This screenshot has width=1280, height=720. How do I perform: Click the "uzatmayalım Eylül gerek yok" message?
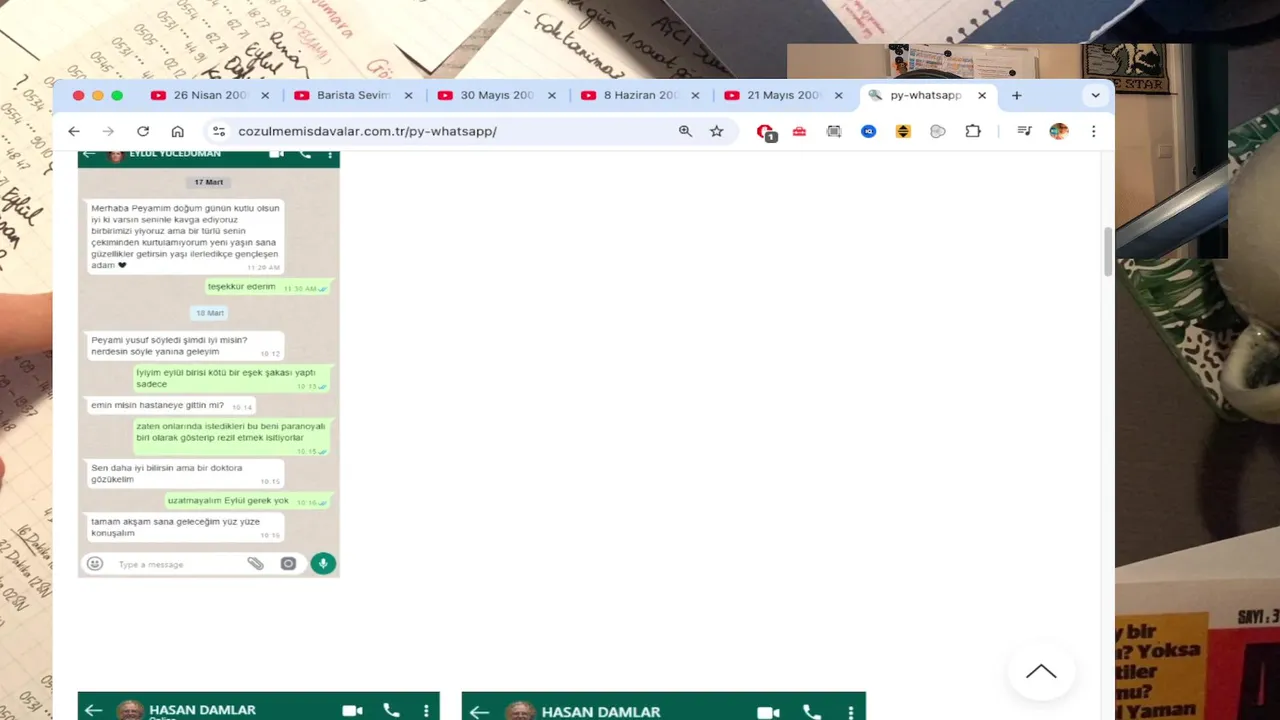tap(248, 501)
